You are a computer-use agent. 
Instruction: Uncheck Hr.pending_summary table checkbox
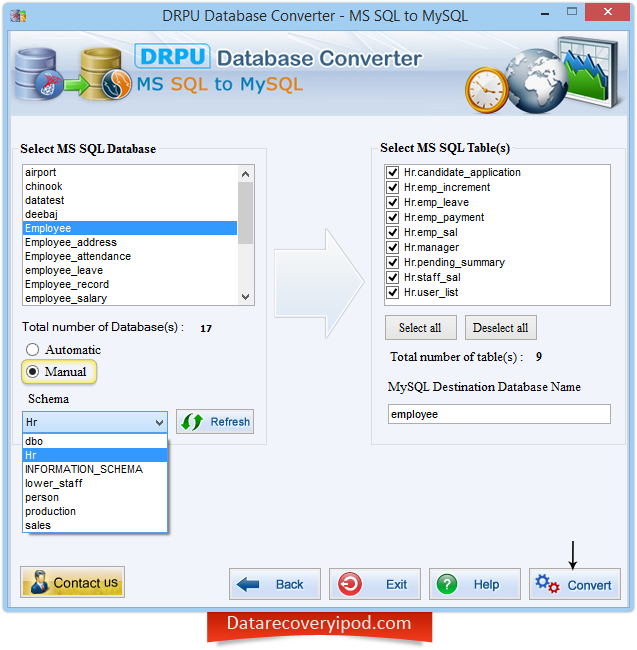[392, 262]
